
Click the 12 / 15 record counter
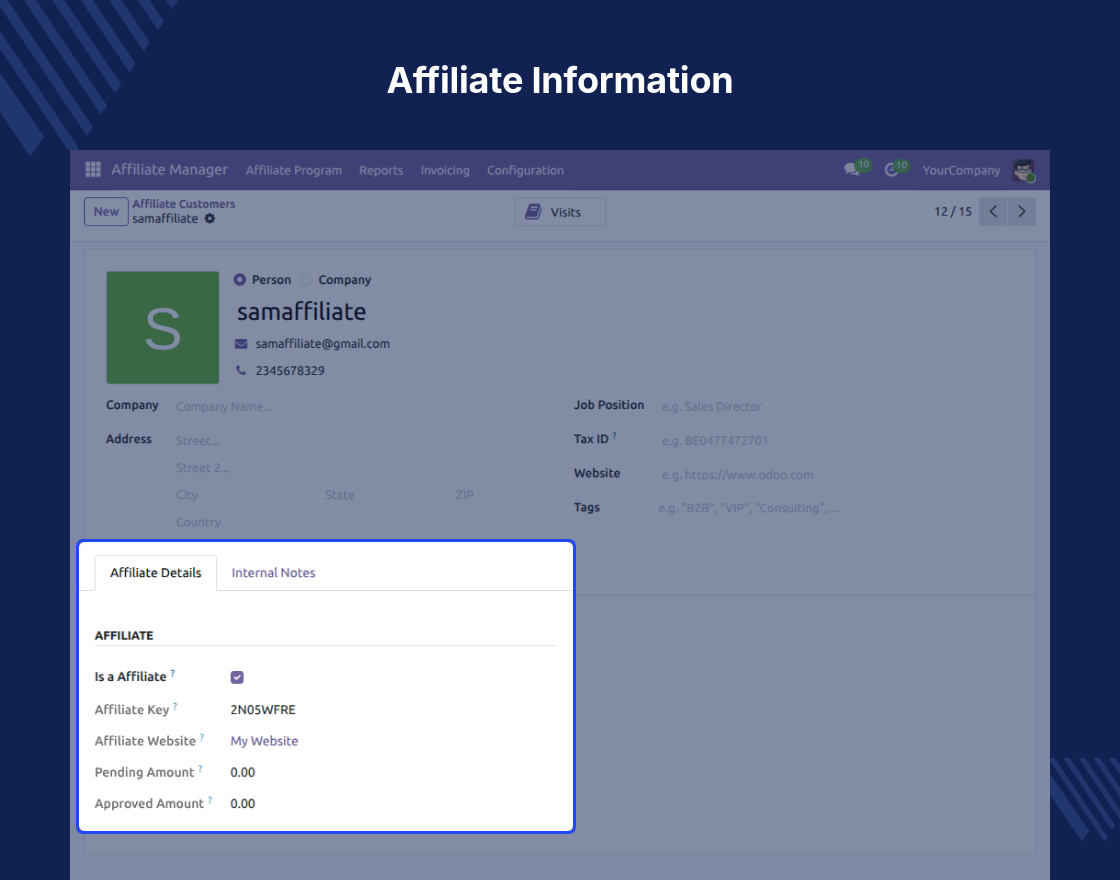(953, 211)
